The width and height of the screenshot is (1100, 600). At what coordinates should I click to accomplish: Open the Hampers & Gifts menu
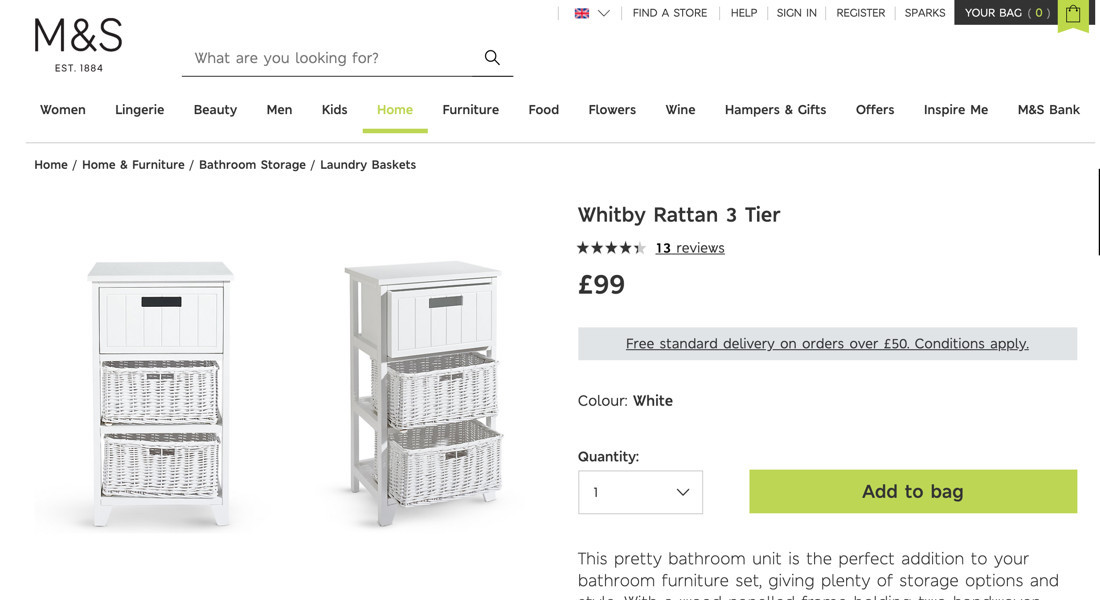pyautogui.click(x=775, y=110)
